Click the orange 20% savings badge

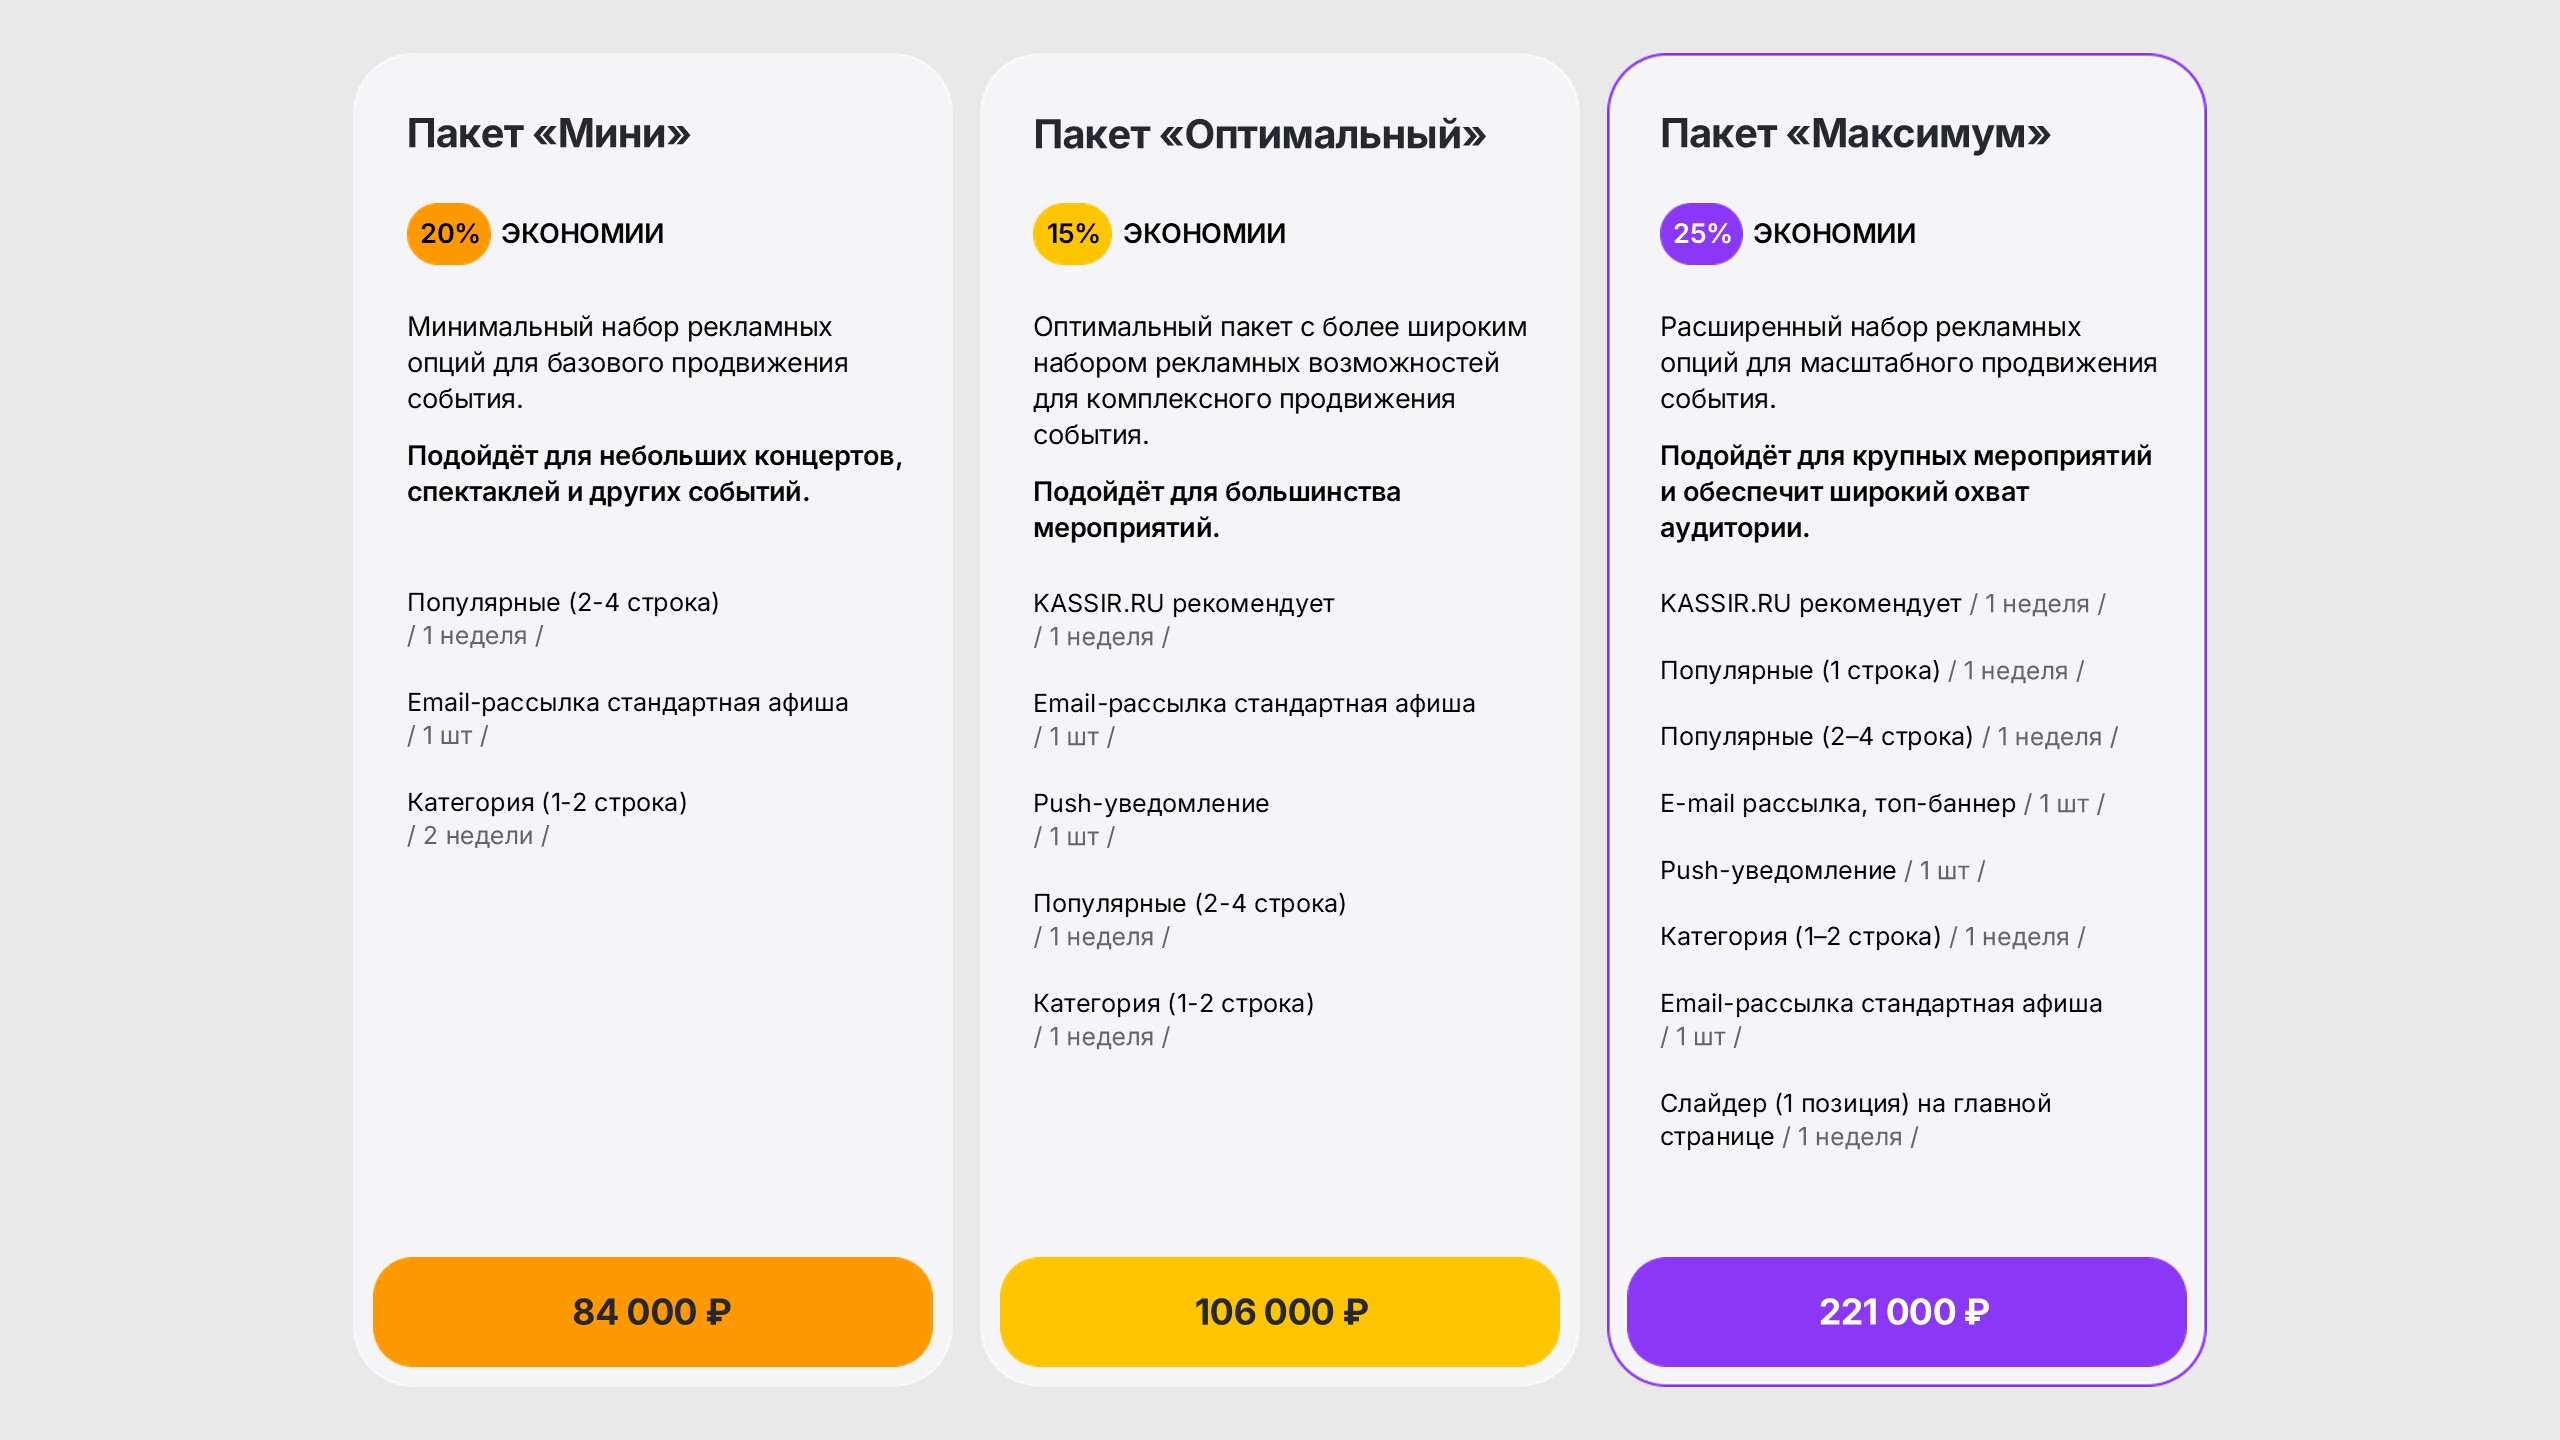coord(448,234)
